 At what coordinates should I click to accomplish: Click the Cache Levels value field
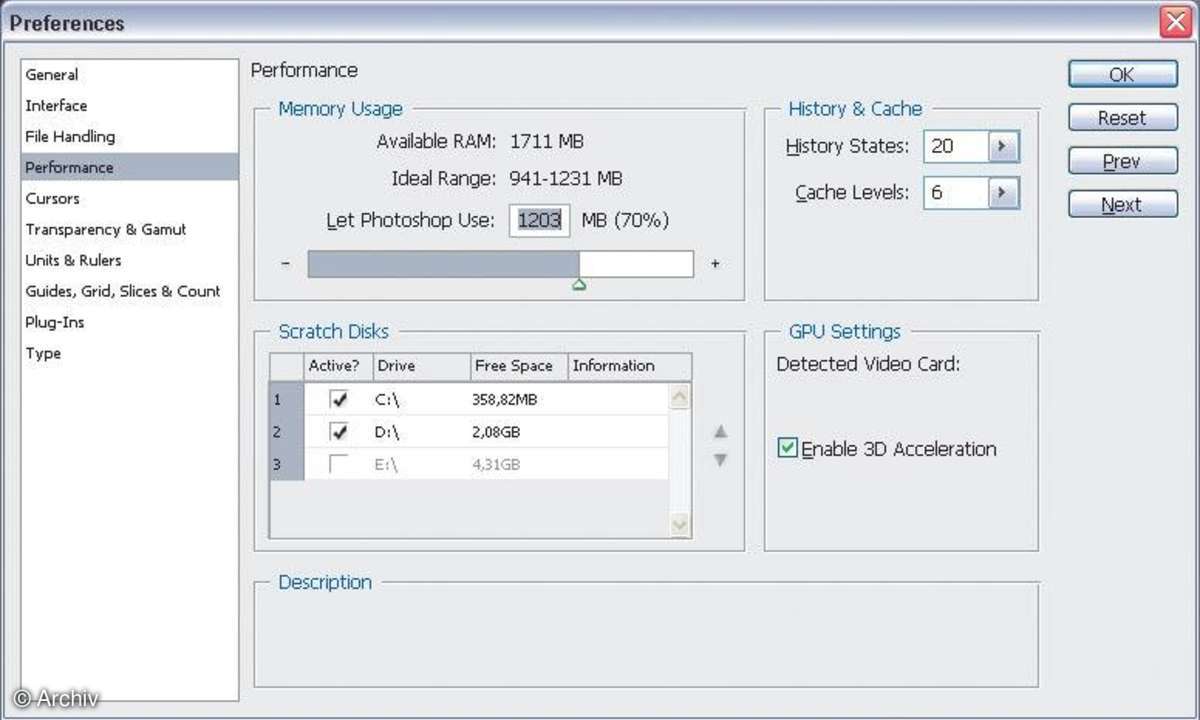coord(956,192)
